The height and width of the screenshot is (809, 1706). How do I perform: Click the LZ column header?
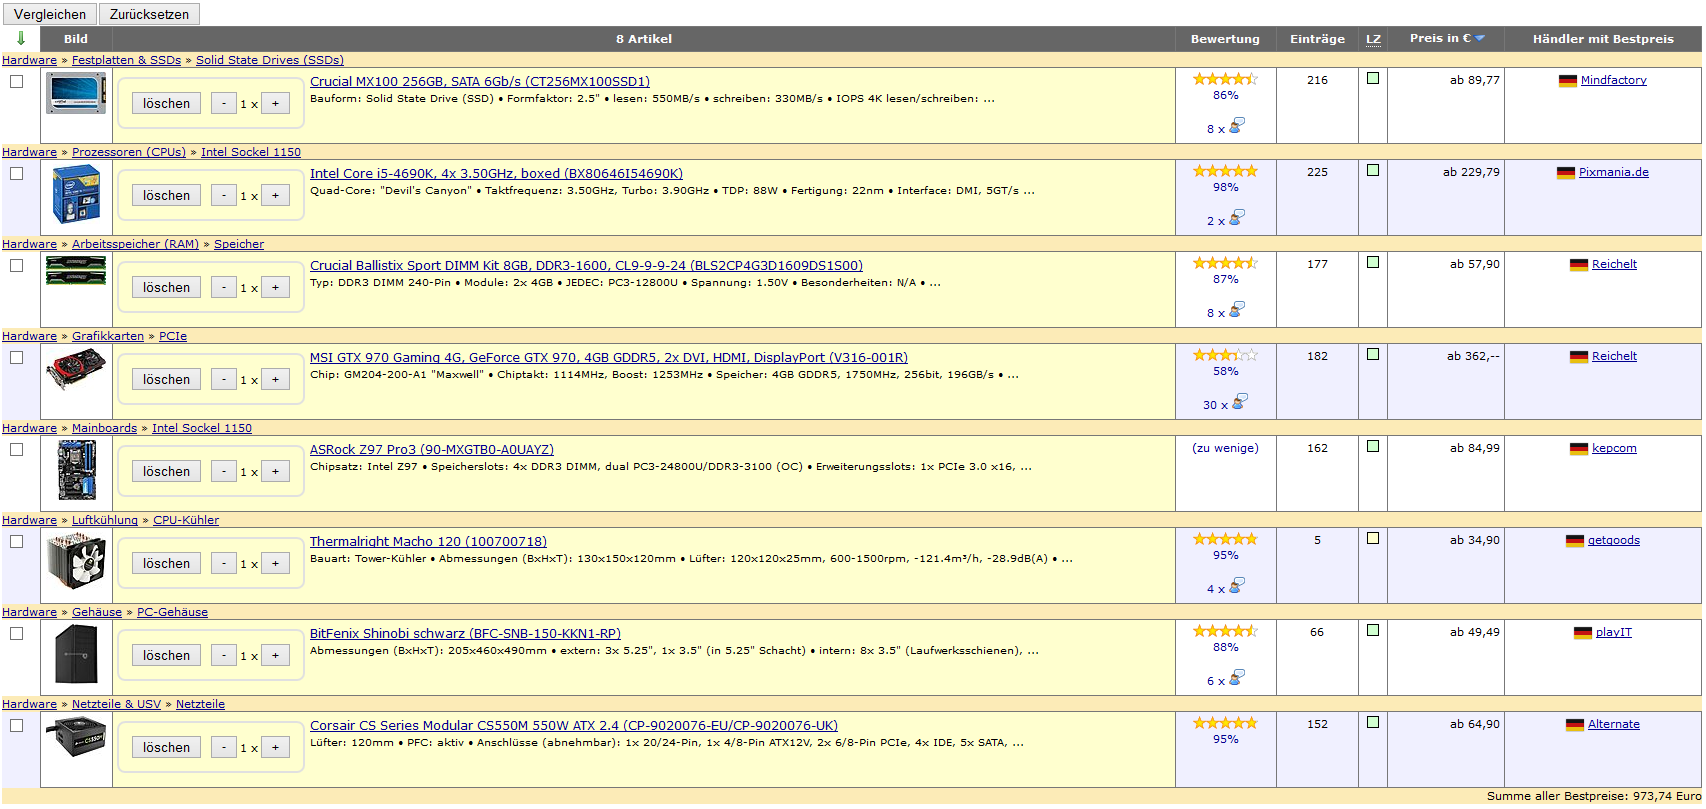pyautogui.click(x=1373, y=39)
